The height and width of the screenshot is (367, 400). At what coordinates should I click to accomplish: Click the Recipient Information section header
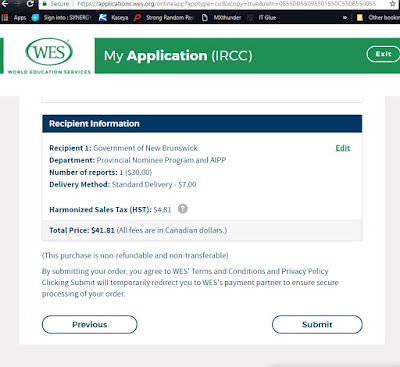click(202, 124)
